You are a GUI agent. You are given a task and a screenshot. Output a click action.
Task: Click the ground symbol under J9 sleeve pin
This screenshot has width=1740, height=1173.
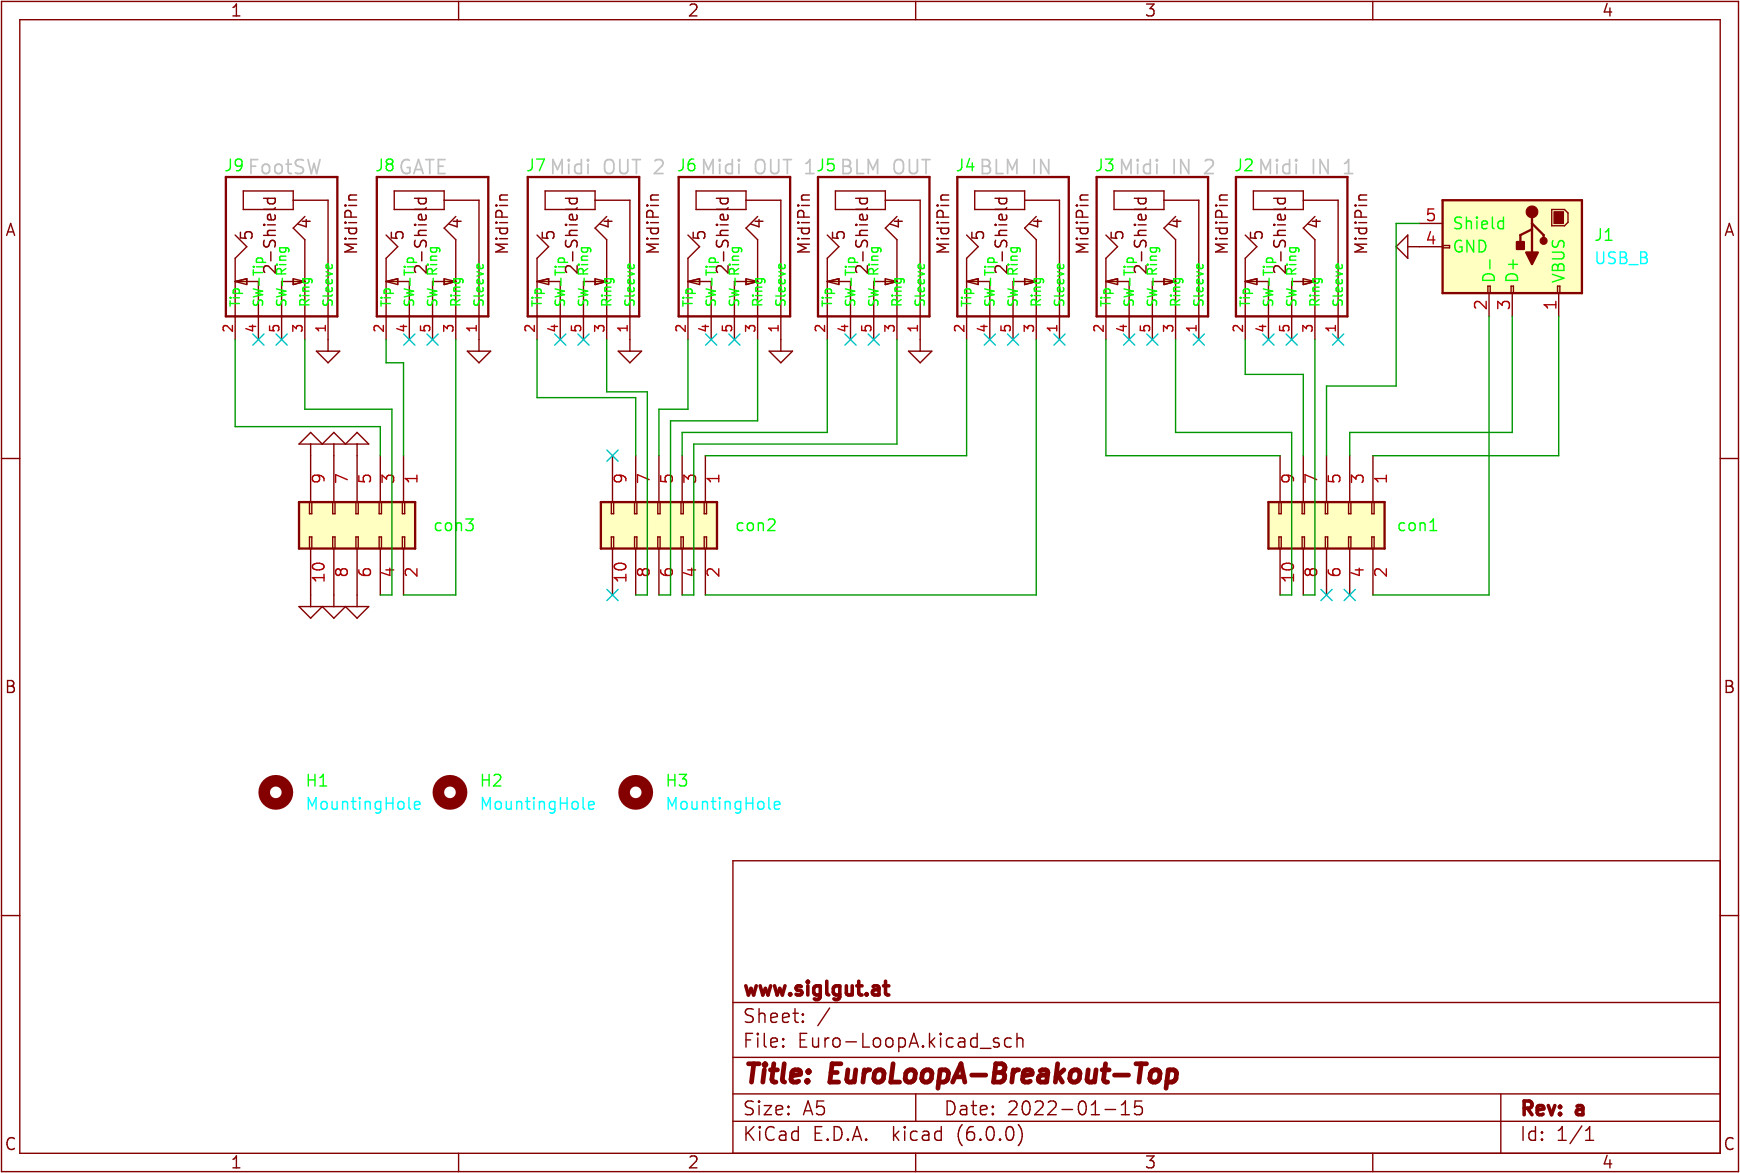point(328,355)
